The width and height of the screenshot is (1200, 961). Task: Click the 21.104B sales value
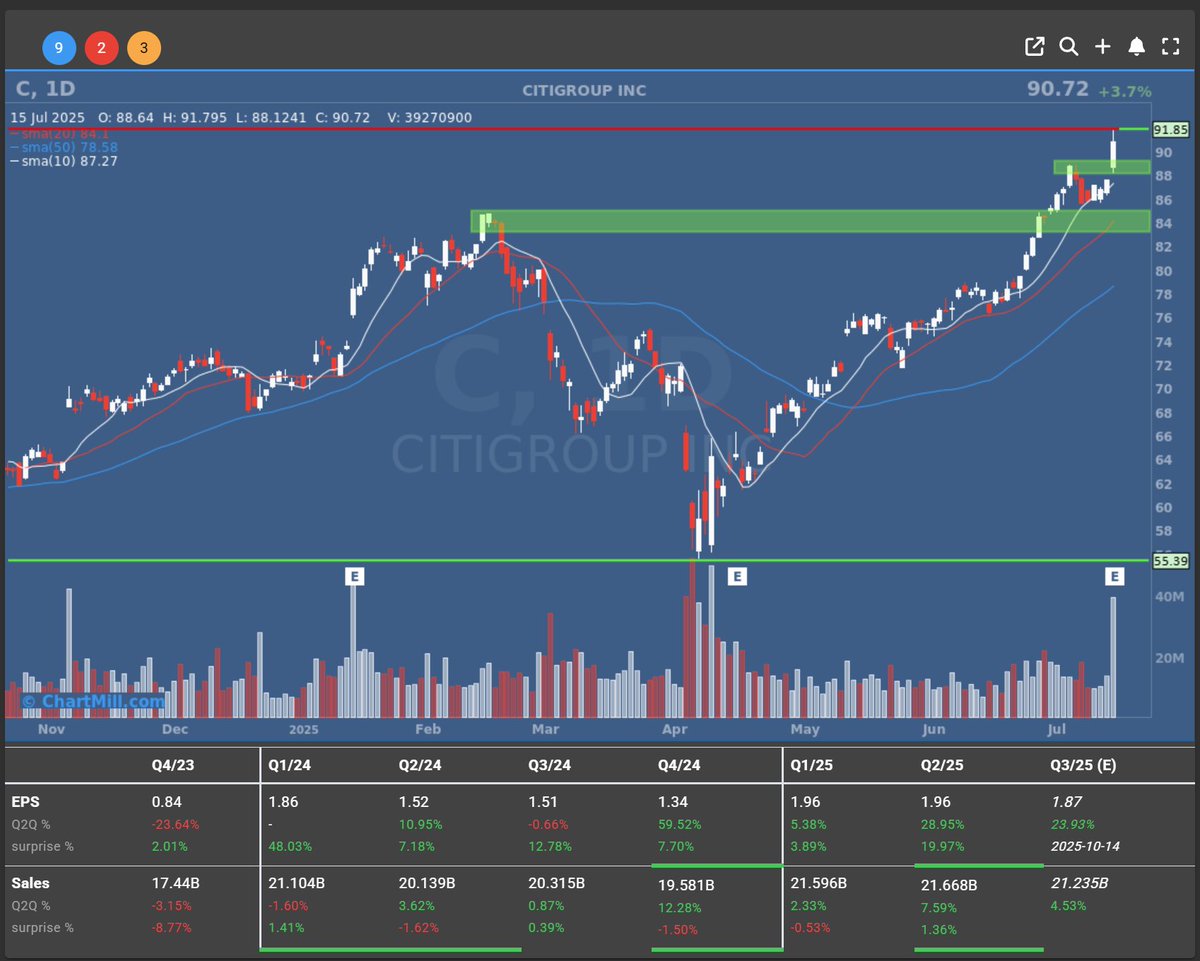pyautogui.click(x=296, y=884)
